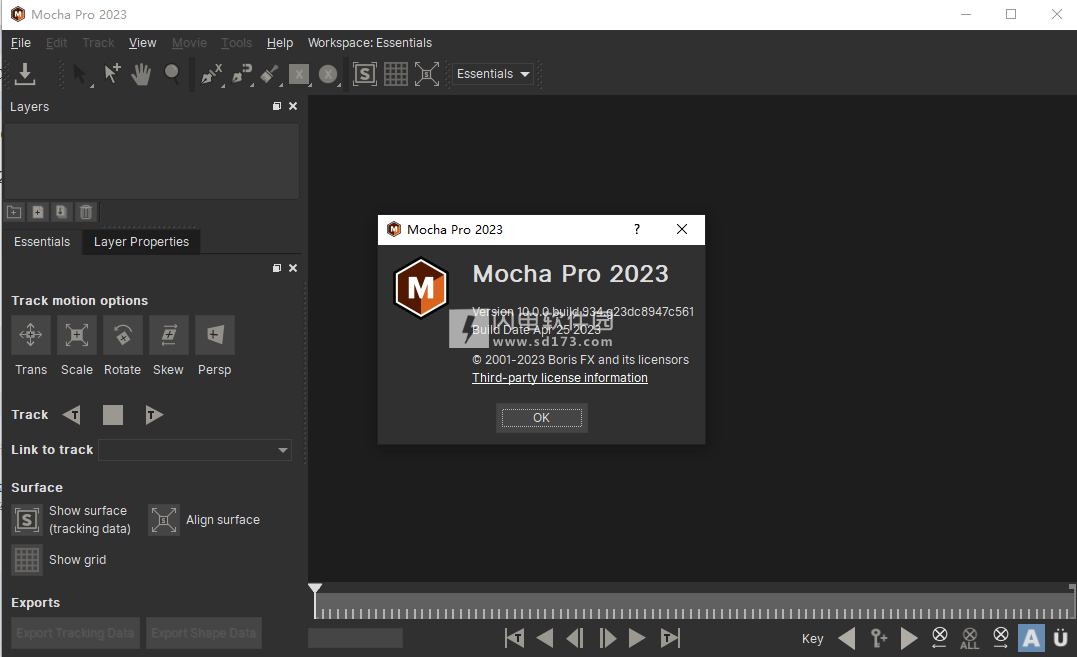Open Third-party license information link
The image size is (1077, 657).
[560, 378]
